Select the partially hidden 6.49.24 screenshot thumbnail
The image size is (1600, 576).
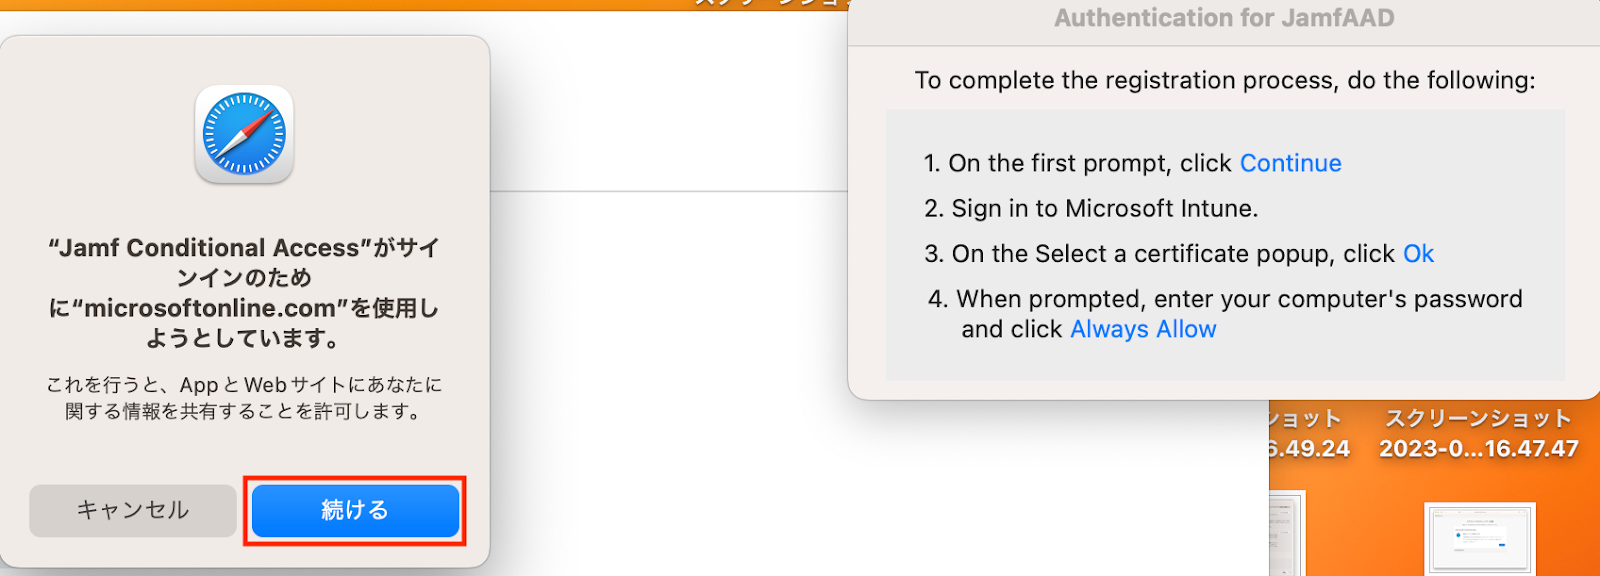tap(1287, 533)
